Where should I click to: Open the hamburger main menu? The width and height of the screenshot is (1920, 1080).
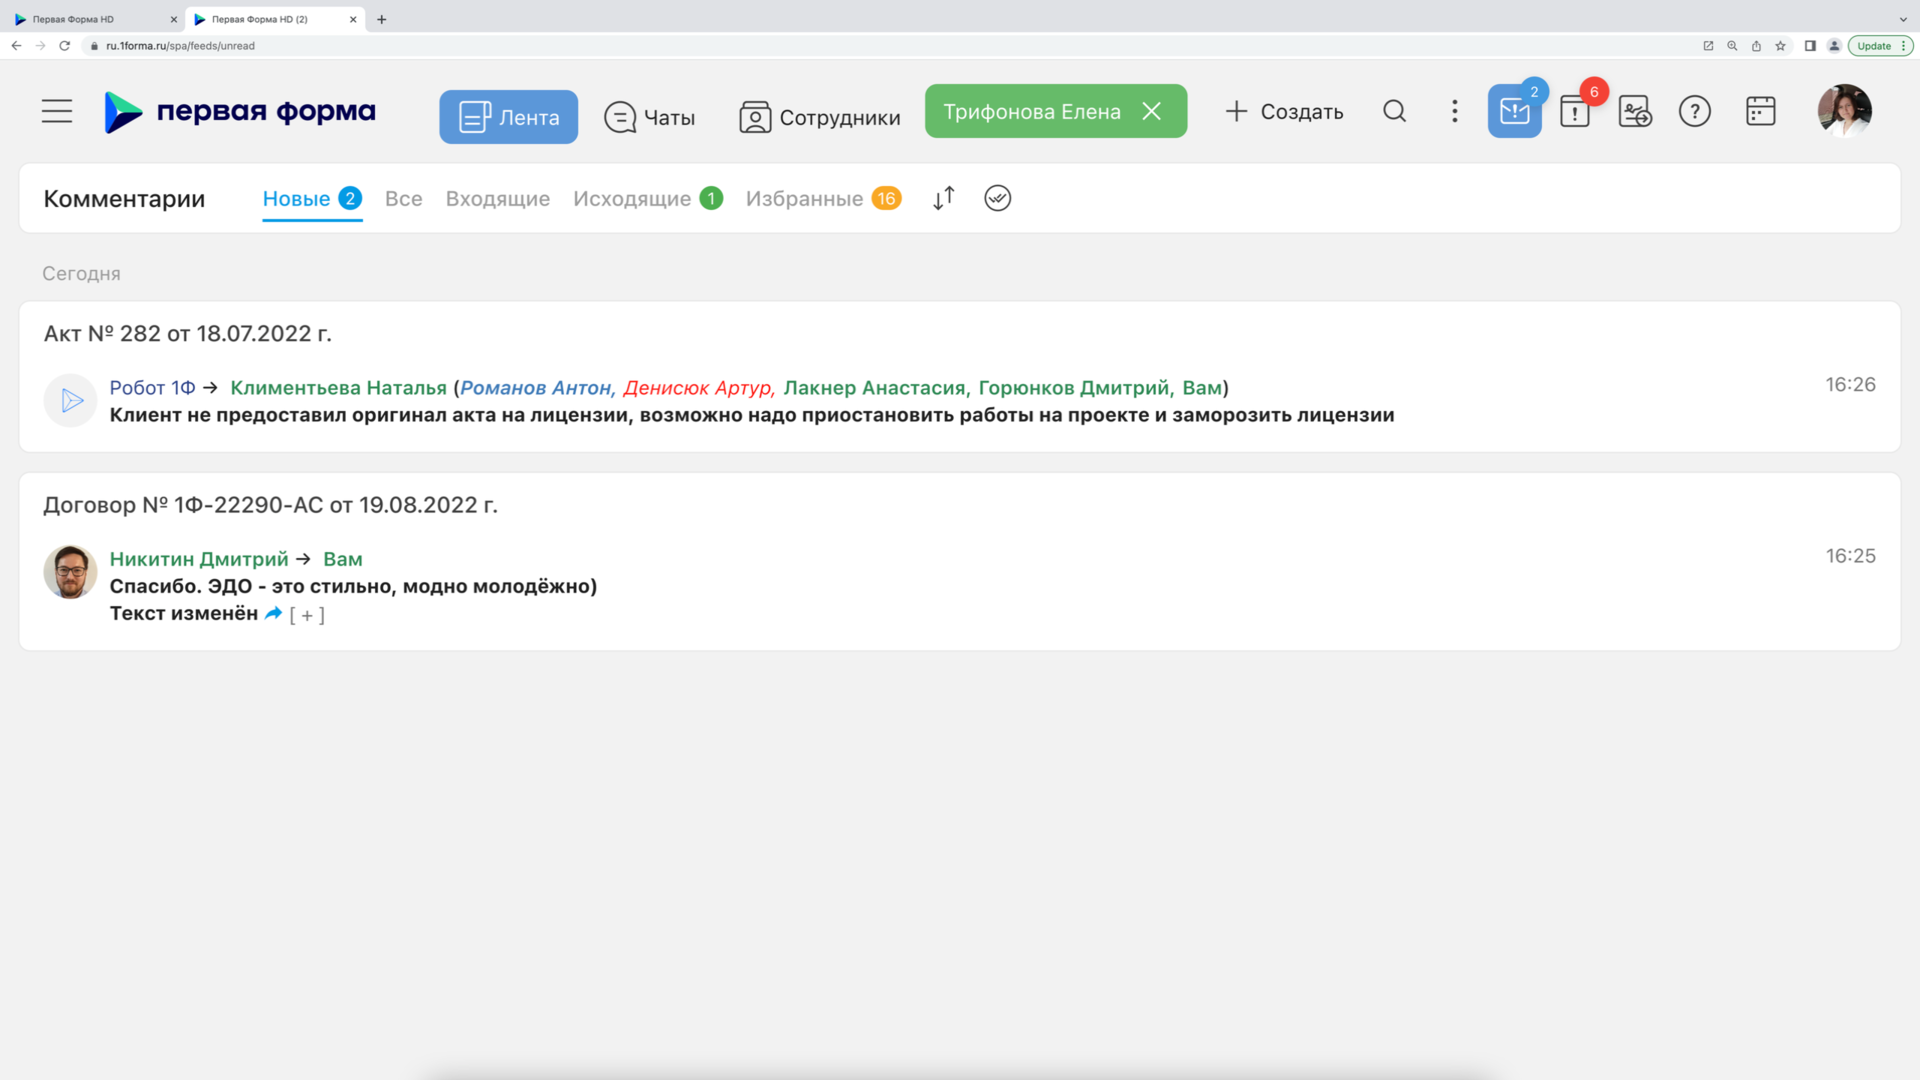(x=57, y=111)
